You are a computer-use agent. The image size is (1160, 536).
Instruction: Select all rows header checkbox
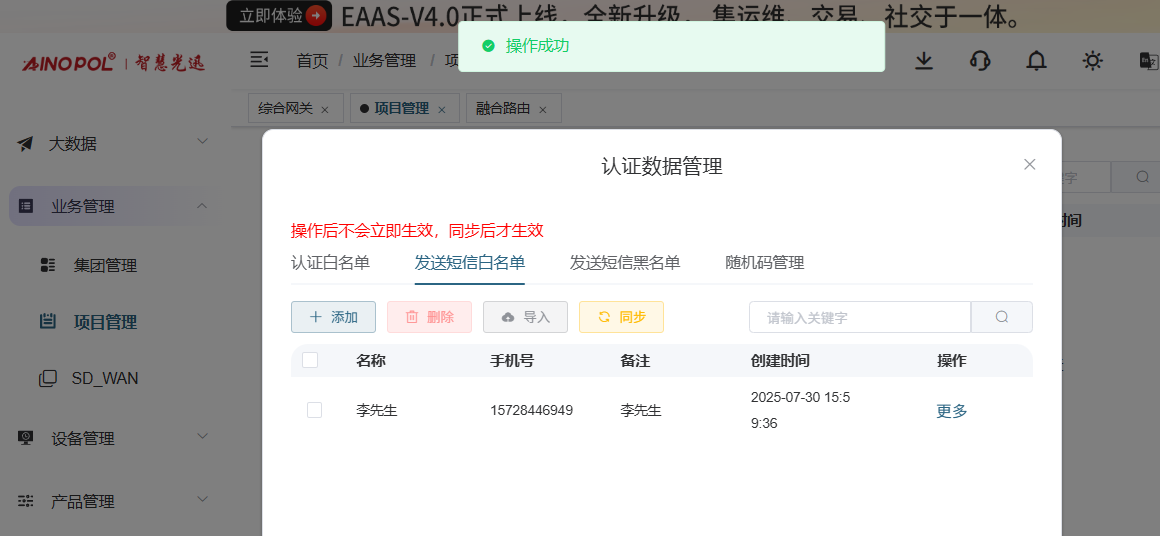coord(310,360)
